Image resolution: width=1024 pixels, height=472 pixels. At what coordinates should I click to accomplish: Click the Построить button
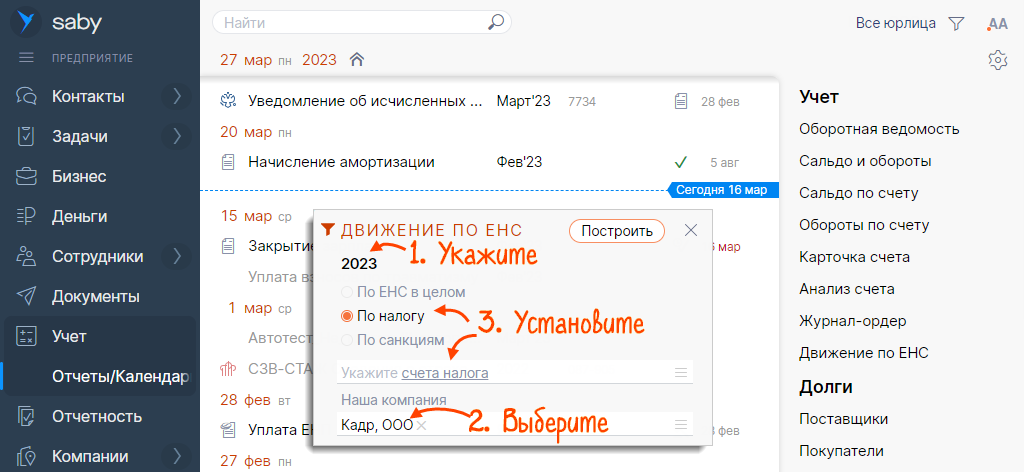click(616, 230)
